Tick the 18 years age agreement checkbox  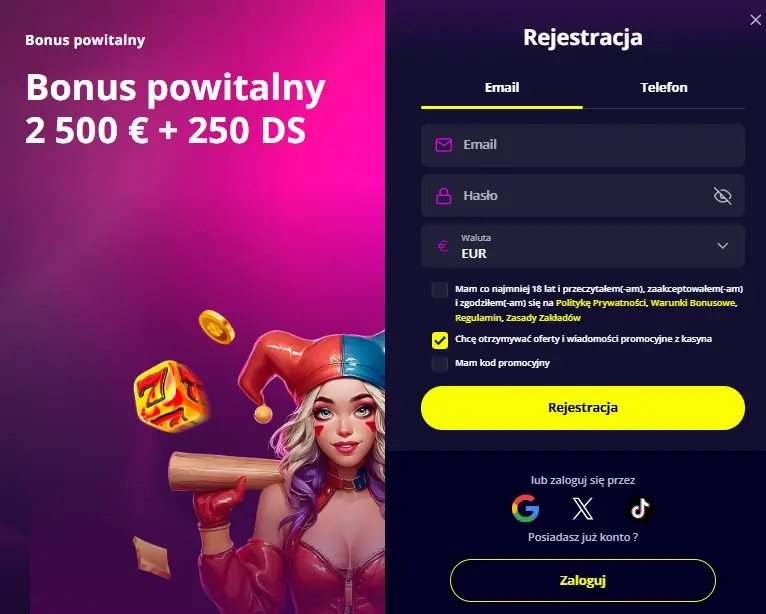coord(440,290)
